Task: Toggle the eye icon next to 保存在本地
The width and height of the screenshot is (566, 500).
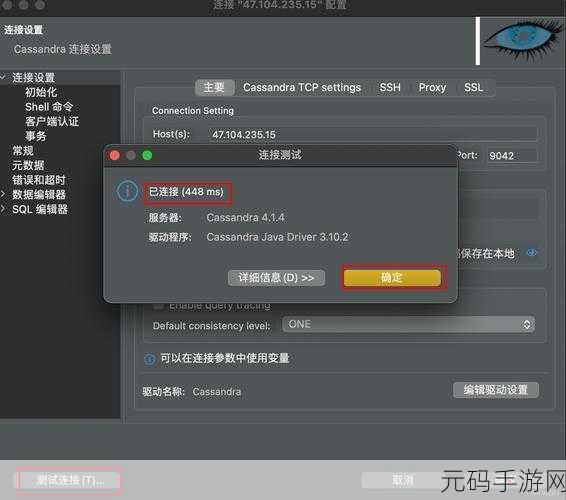Action: 532,253
